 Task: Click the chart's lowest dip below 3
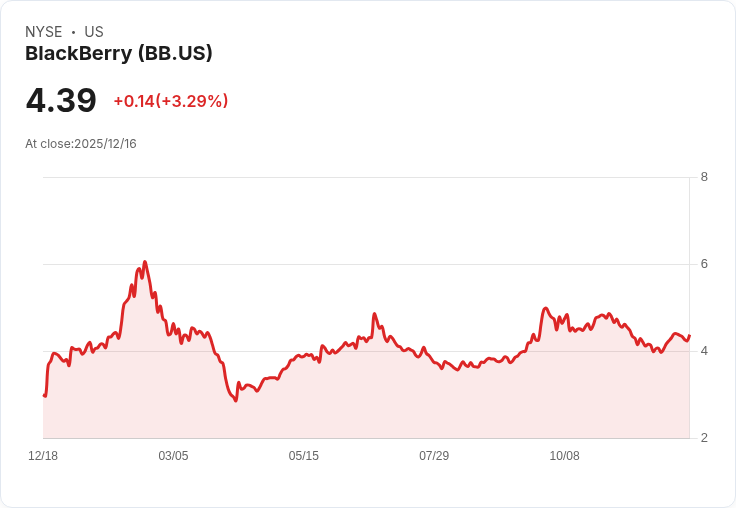(236, 400)
